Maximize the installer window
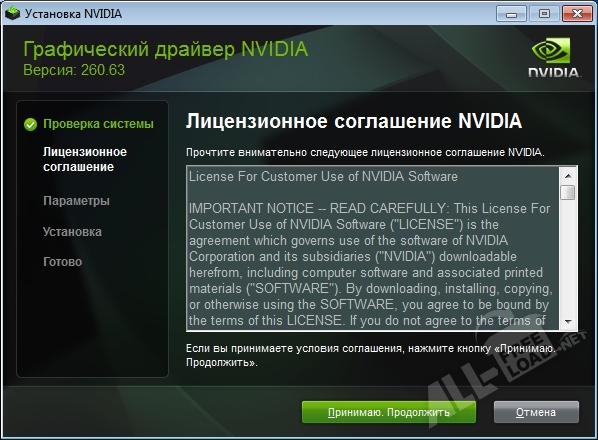The width and height of the screenshot is (598, 440). point(544,14)
